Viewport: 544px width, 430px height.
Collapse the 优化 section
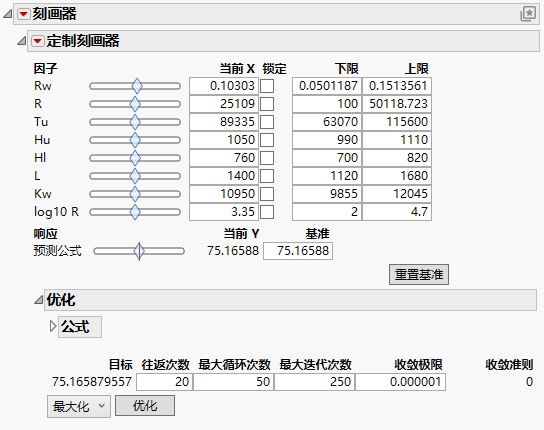39,300
